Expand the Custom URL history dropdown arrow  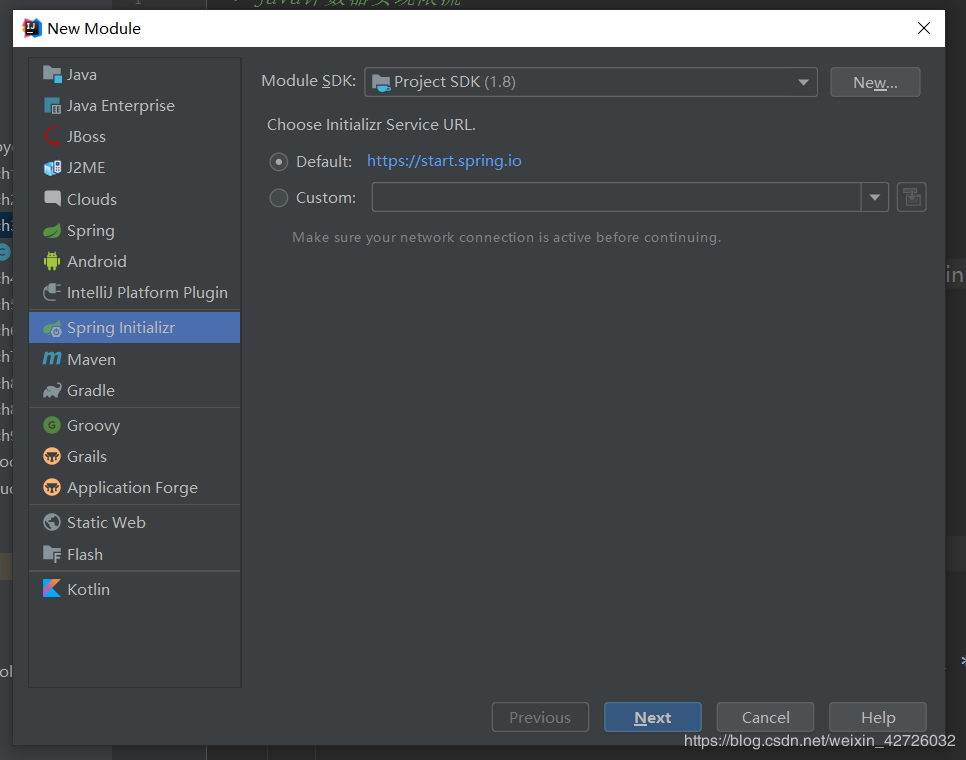click(875, 198)
